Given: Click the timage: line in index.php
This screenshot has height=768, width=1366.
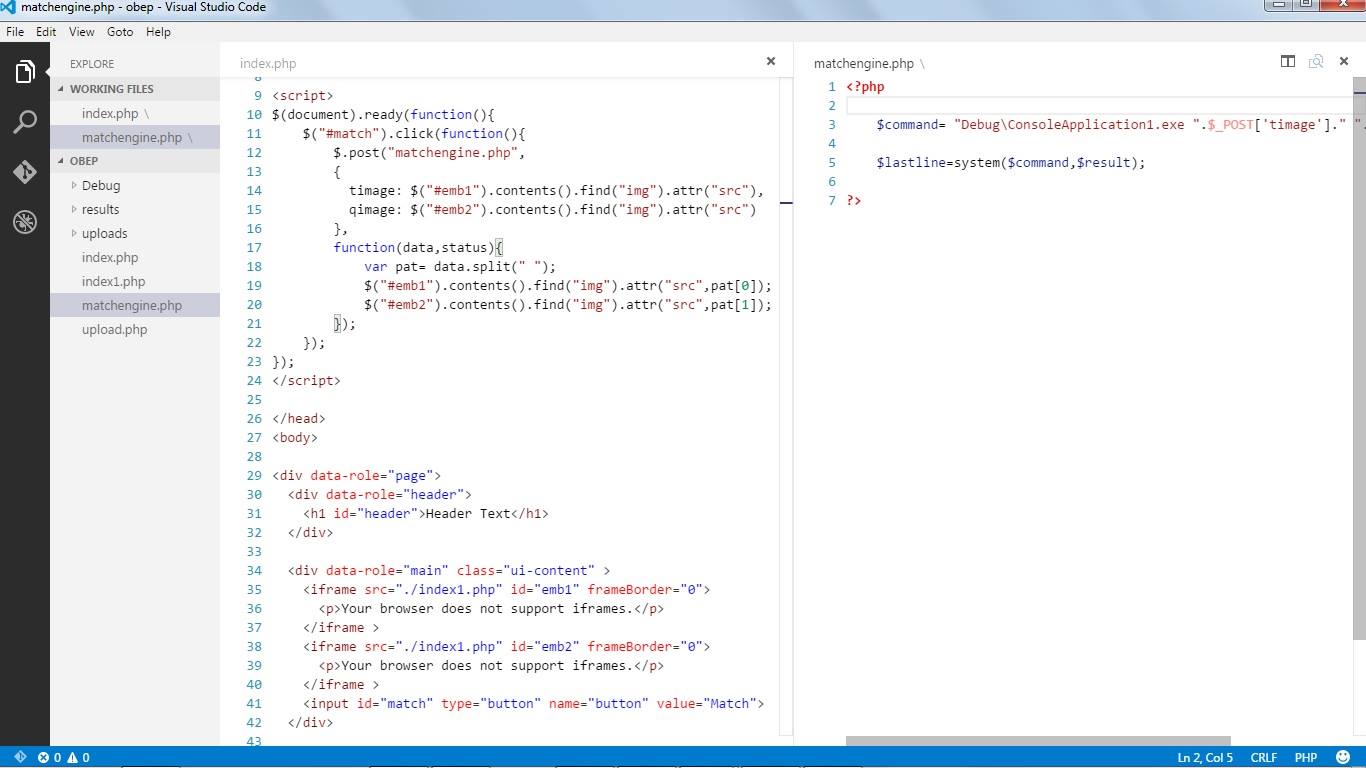Looking at the screenshot, I should pos(556,190).
